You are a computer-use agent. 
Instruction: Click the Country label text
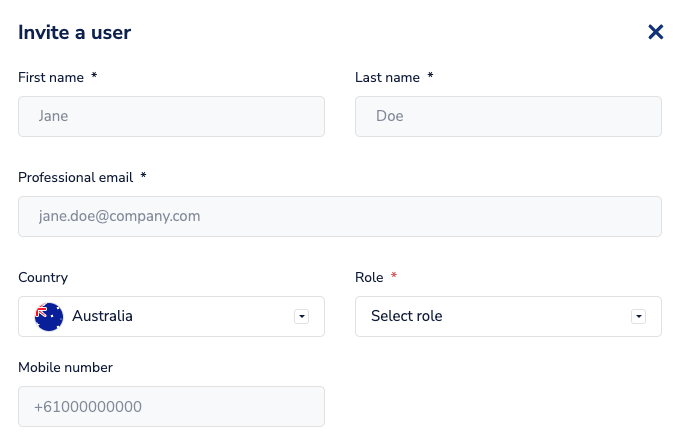(43, 277)
